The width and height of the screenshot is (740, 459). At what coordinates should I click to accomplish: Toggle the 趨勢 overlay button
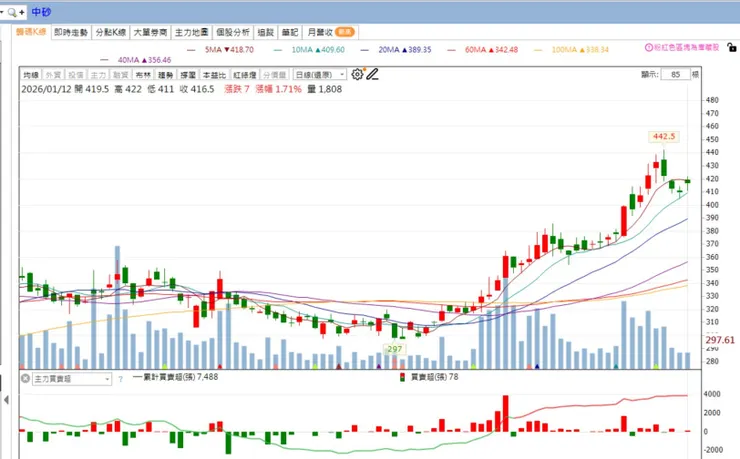(x=165, y=75)
